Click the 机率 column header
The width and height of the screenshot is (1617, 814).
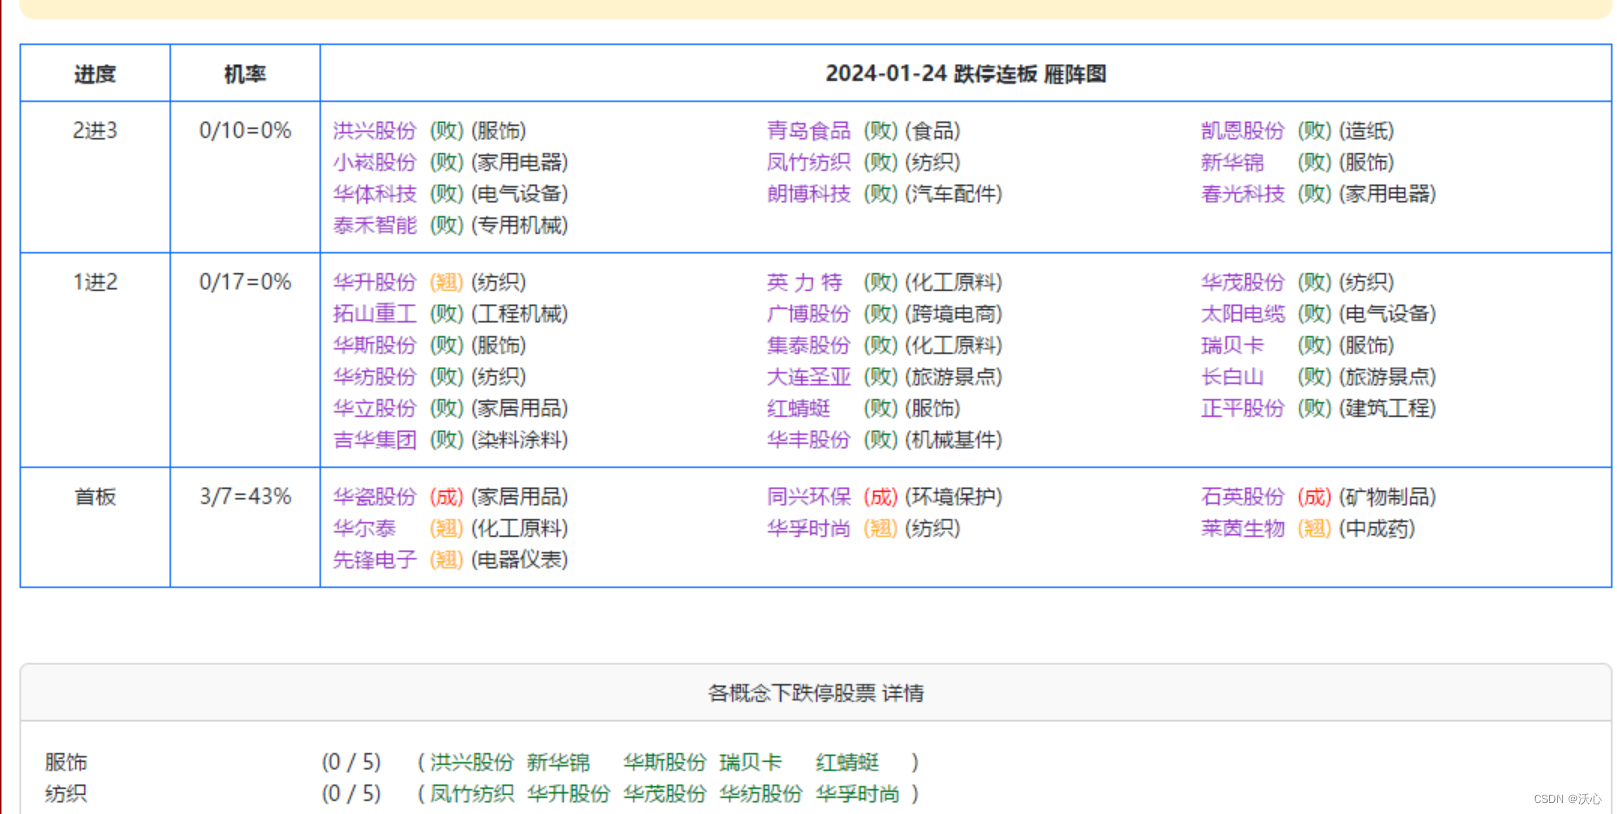coord(245,74)
